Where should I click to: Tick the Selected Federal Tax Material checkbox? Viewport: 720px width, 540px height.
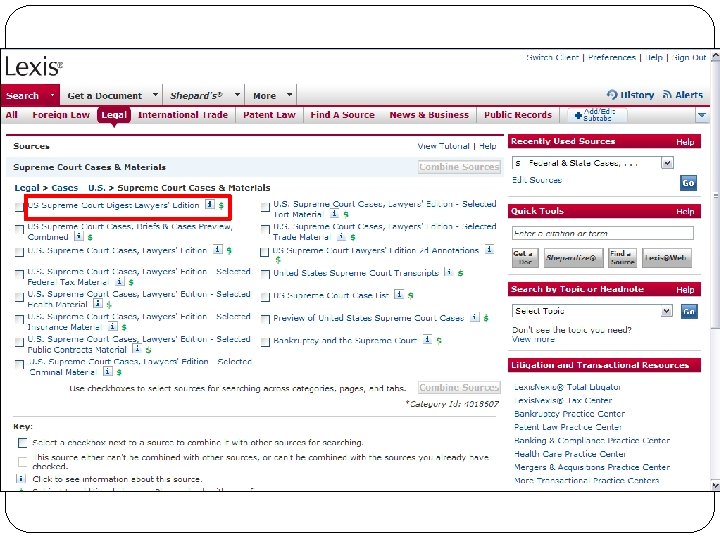[x=19, y=274]
